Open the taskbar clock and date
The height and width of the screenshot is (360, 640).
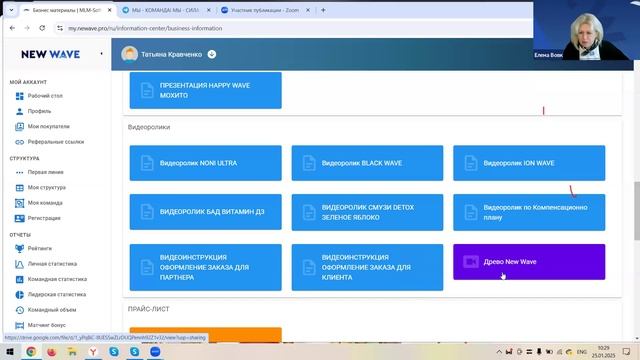603,352
